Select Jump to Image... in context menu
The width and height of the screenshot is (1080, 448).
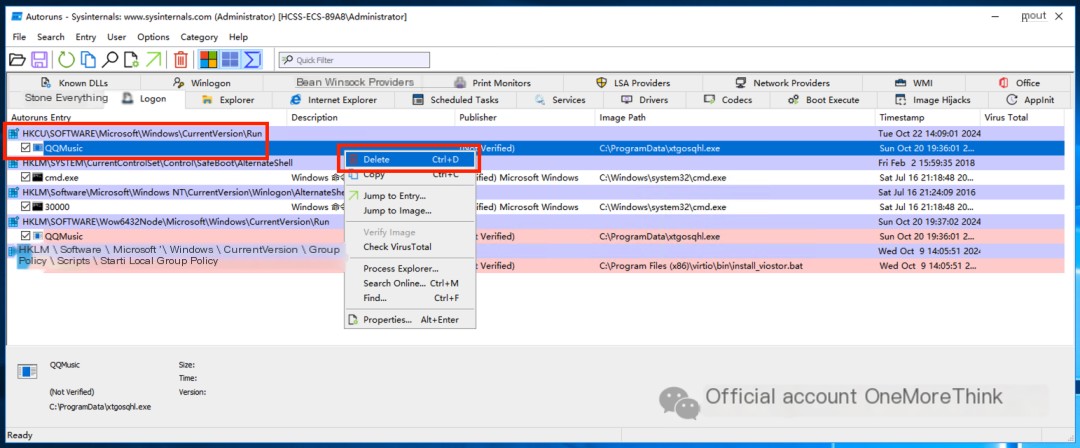point(410,211)
